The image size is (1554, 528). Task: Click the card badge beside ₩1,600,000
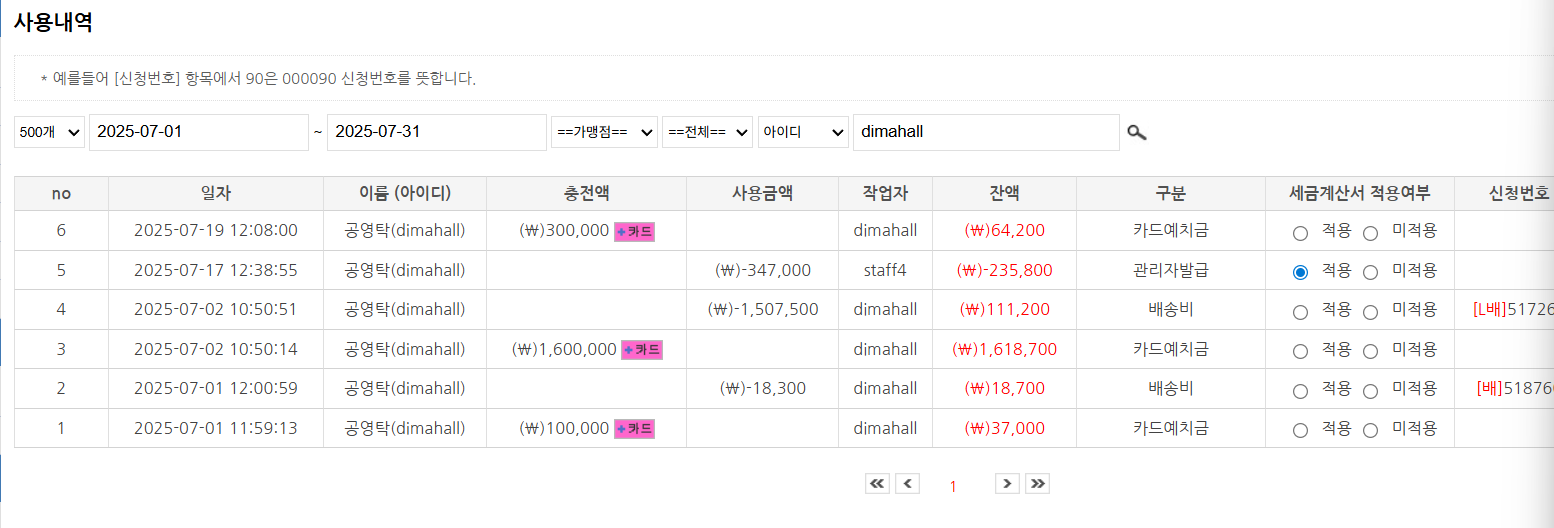coord(641,350)
